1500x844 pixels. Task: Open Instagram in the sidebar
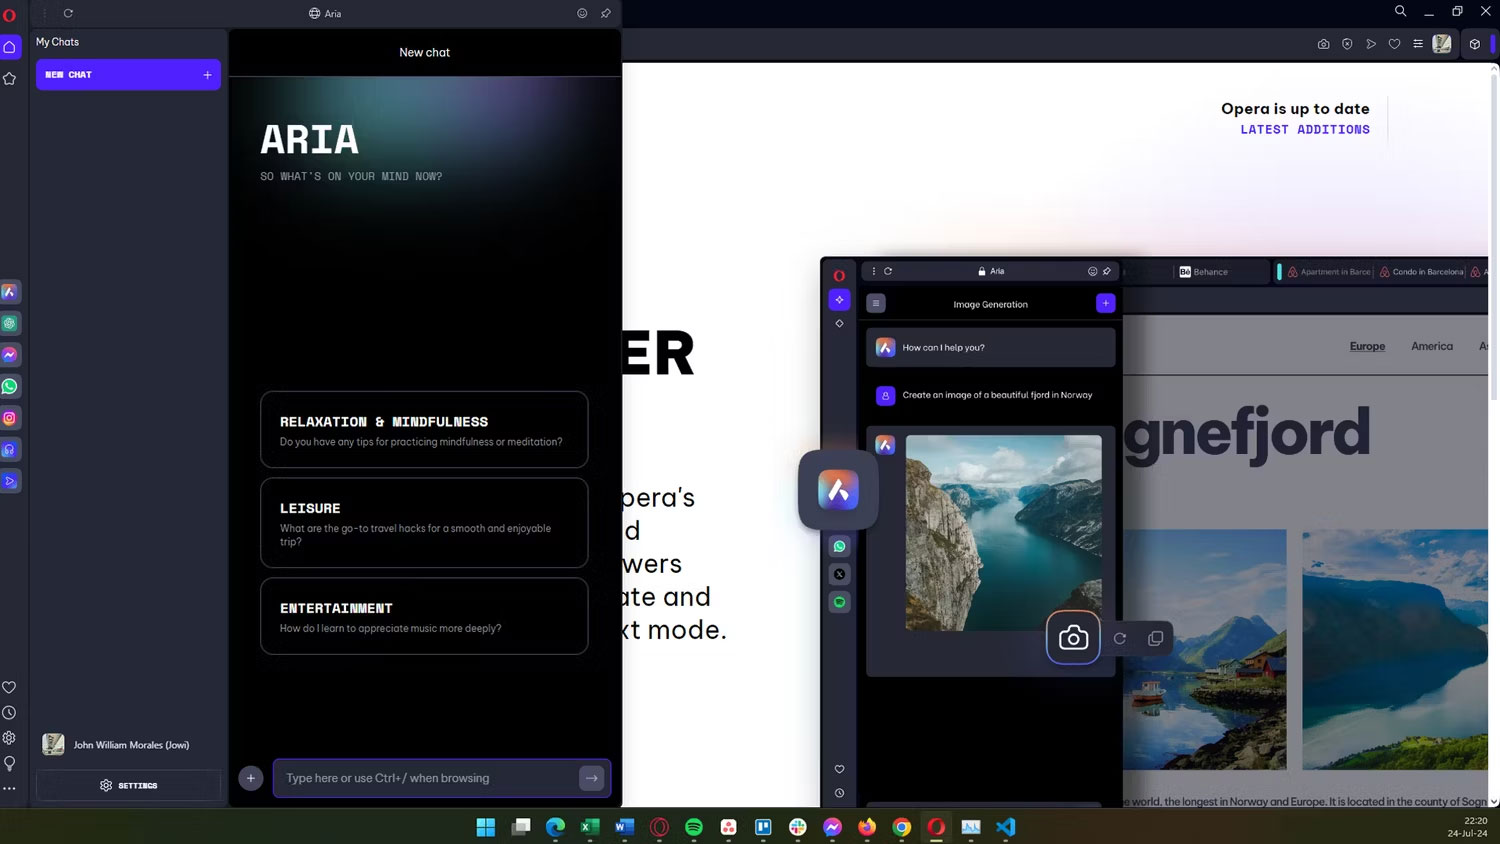click(x=10, y=418)
